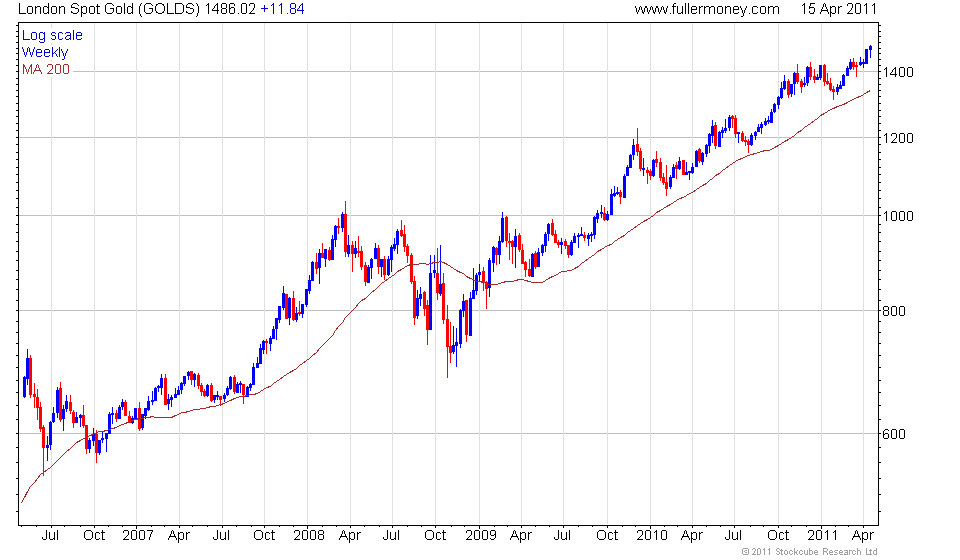Image resolution: width=960 pixels, height=560 pixels.
Task: Click the date 15 Apr 2011
Action: (x=838, y=9)
